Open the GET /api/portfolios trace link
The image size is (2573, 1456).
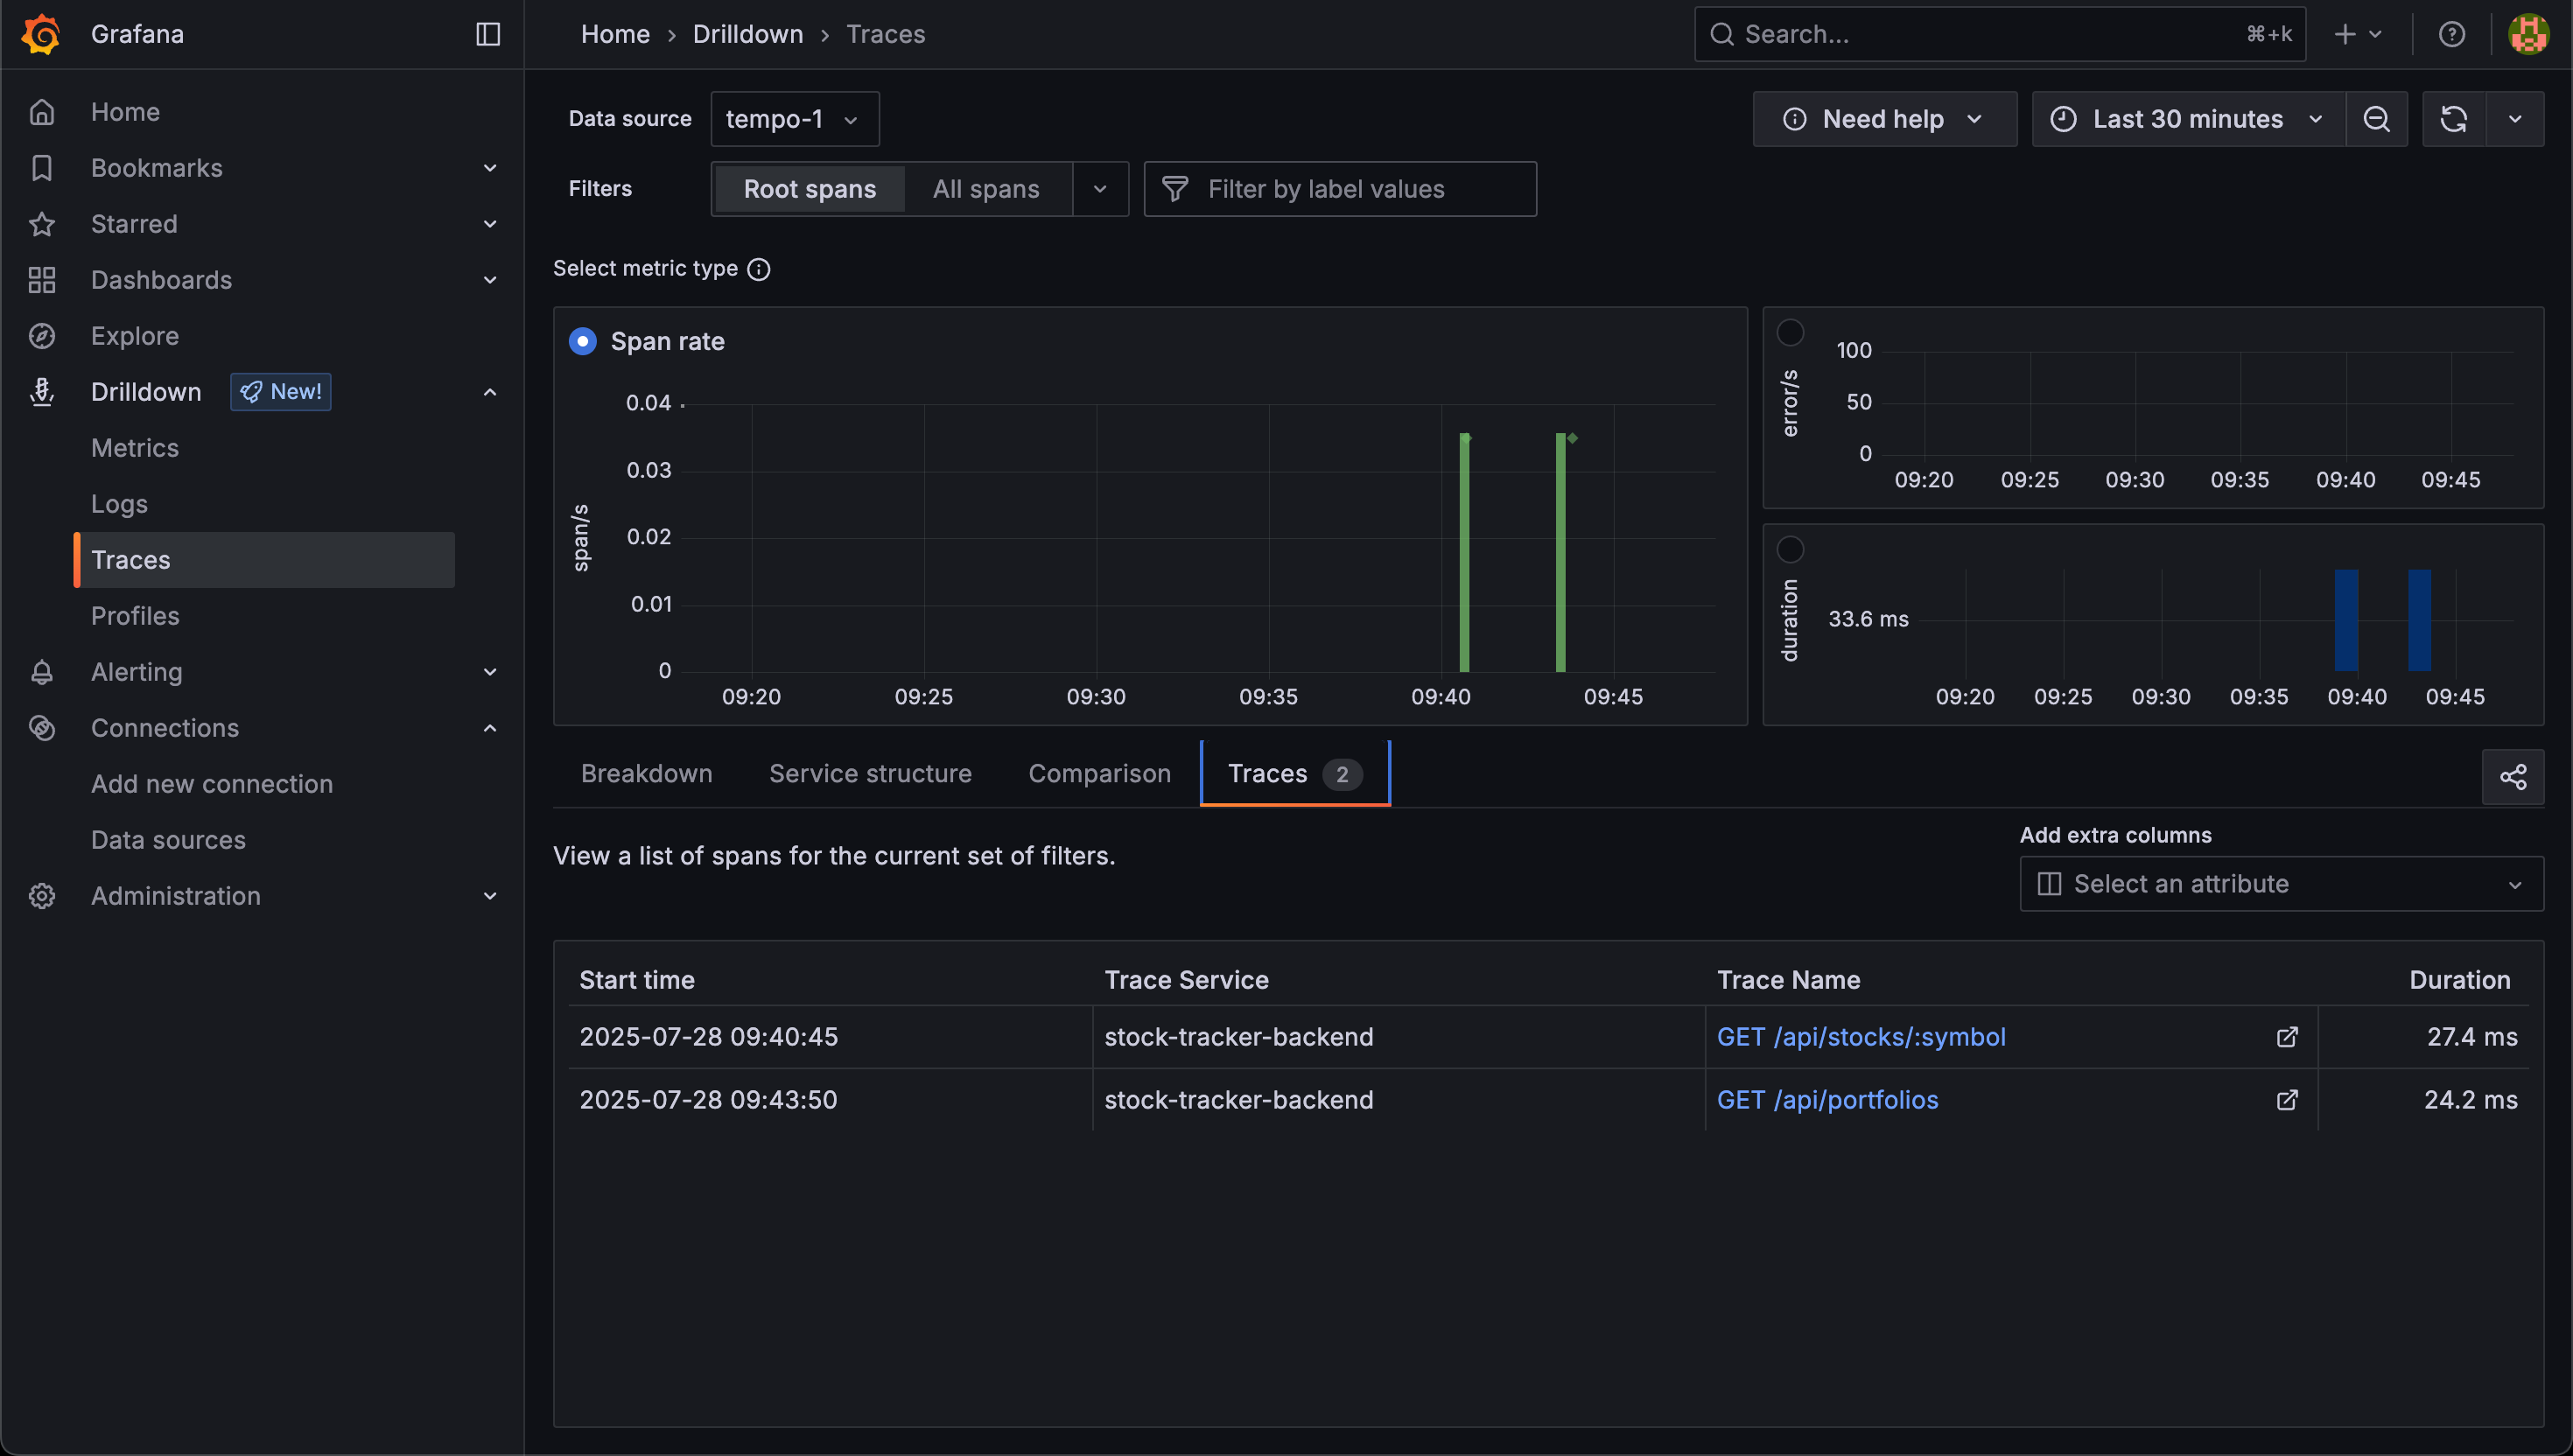tap(1827, 1100)
